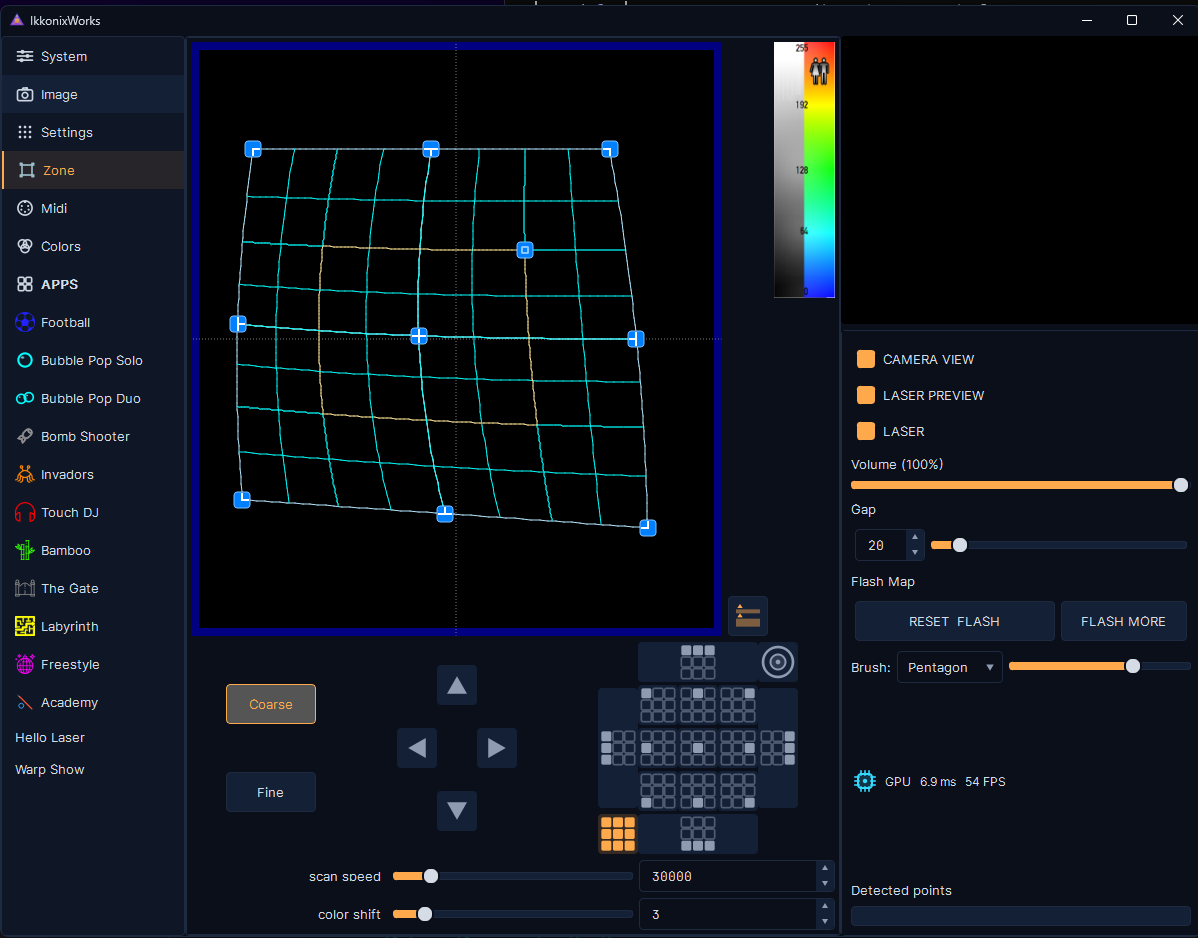1198x938 pixels.
Task: Open the Bubble Pop Solo app
Action: pyautogui.click(x=92, y=361)
